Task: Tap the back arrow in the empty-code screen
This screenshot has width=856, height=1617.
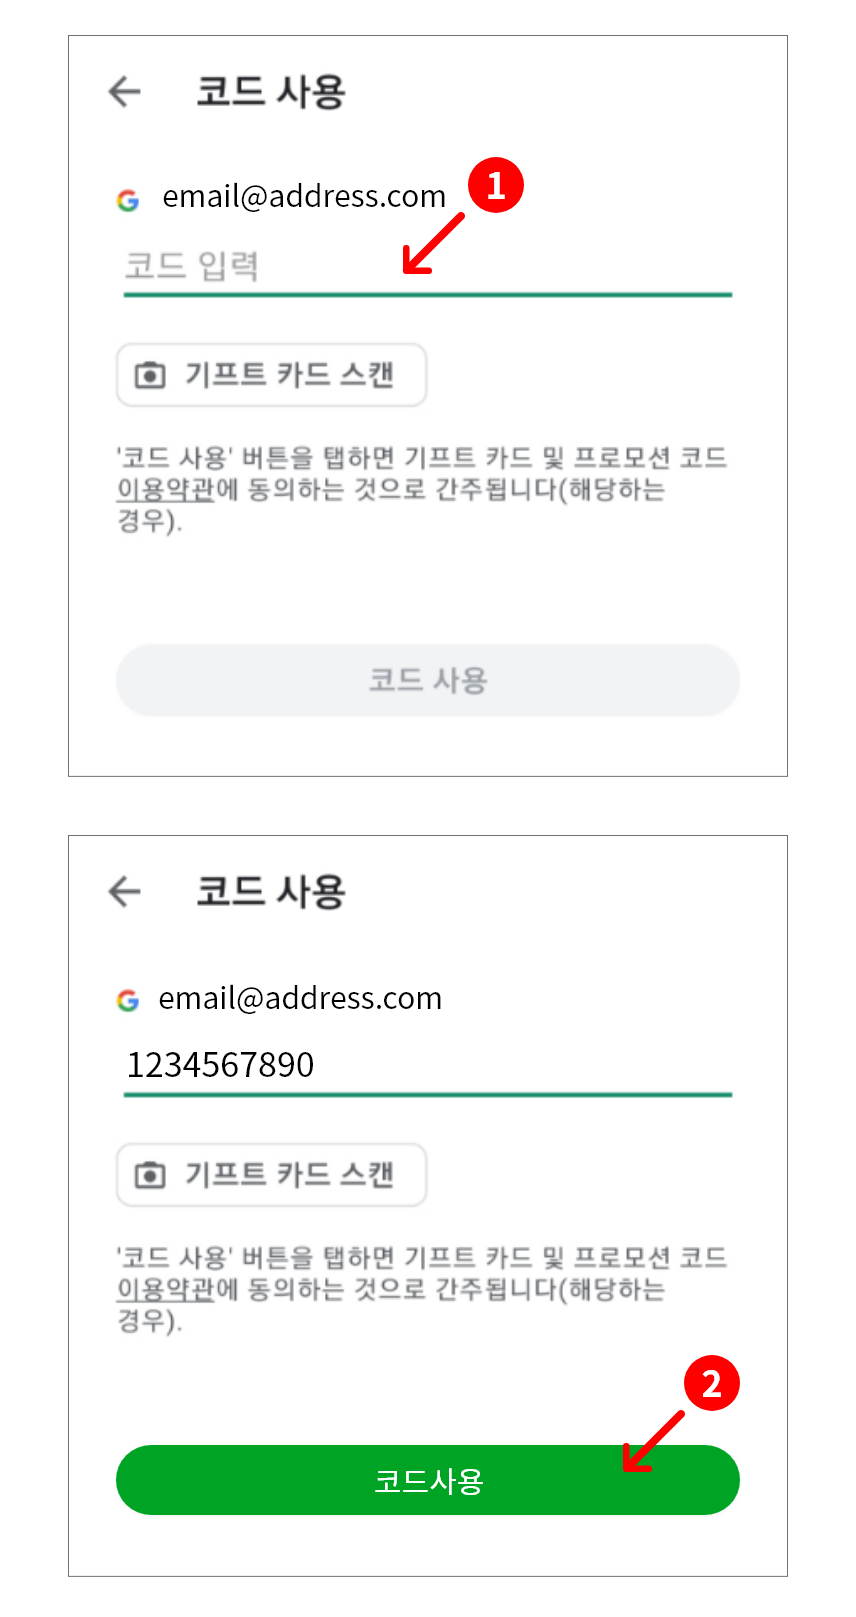Action: point(125,92)
